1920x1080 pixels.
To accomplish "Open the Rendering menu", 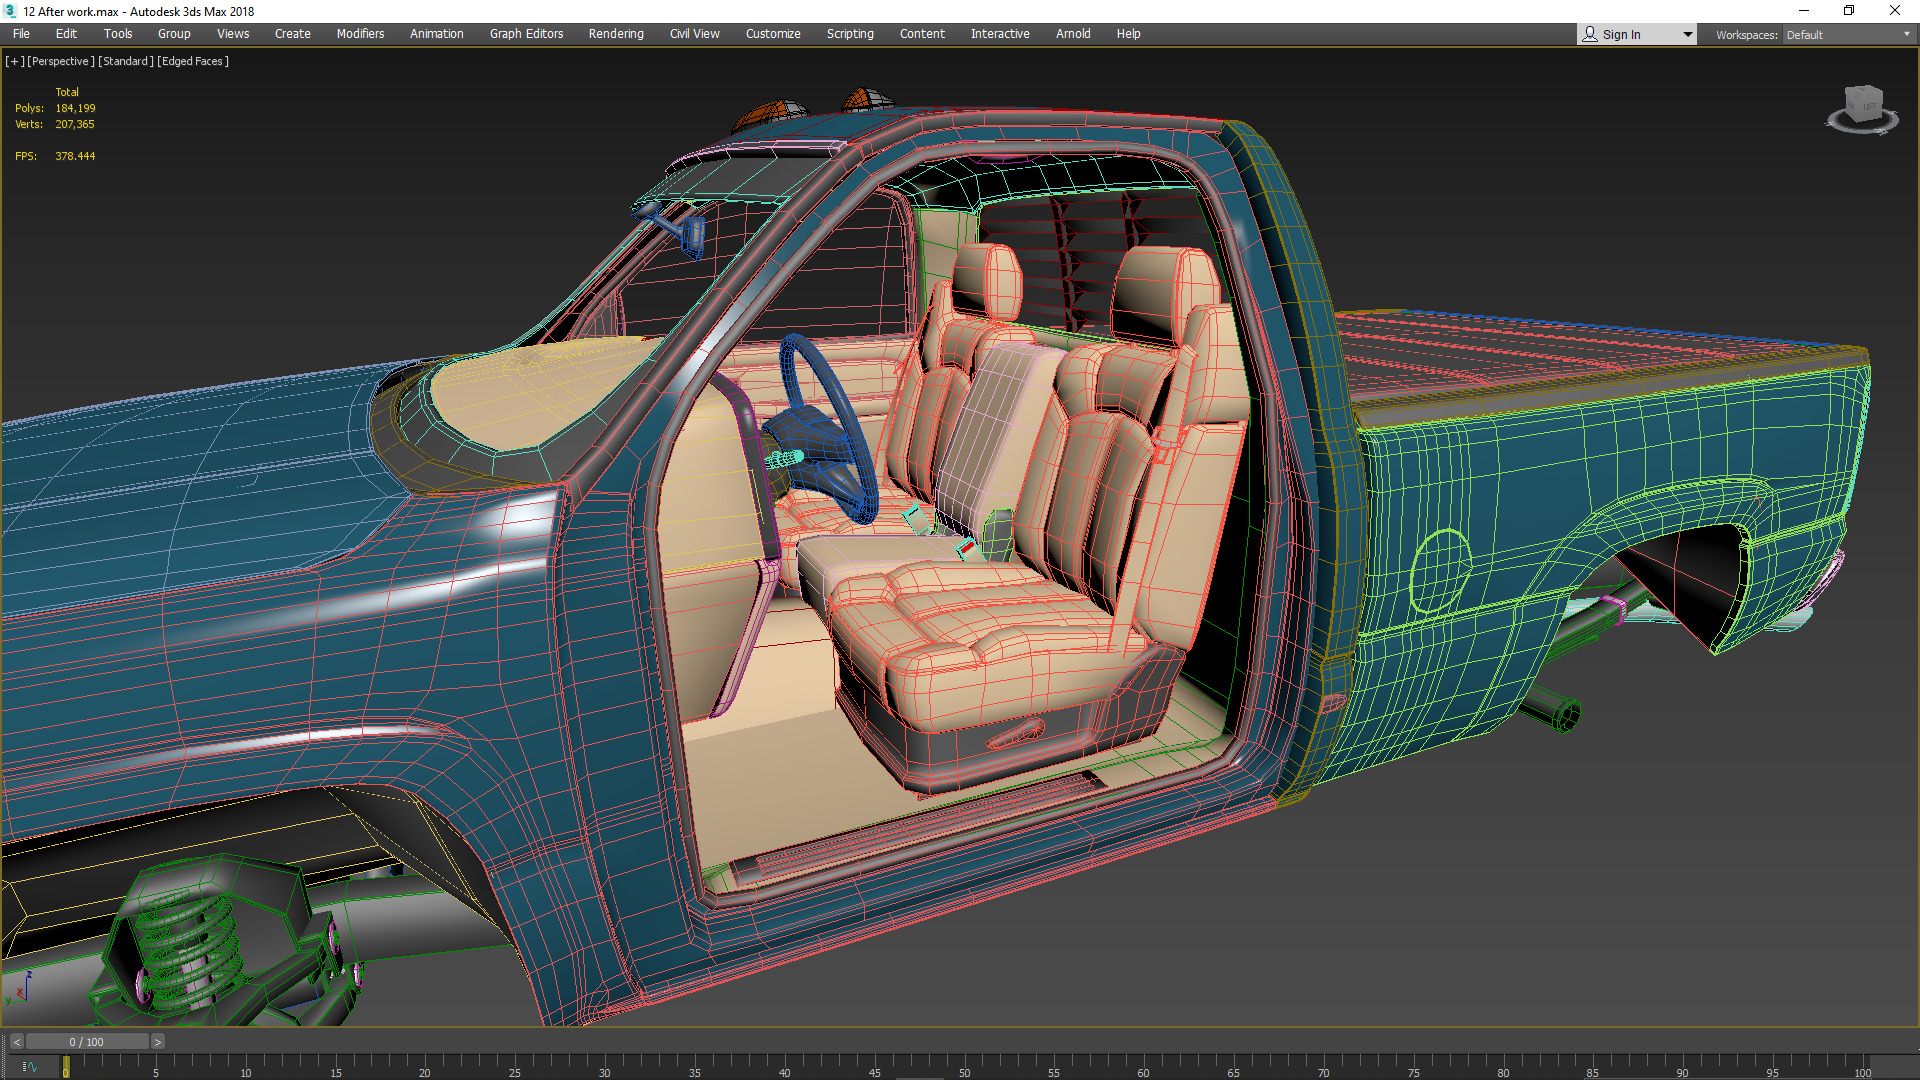I will tap(616, 34).
